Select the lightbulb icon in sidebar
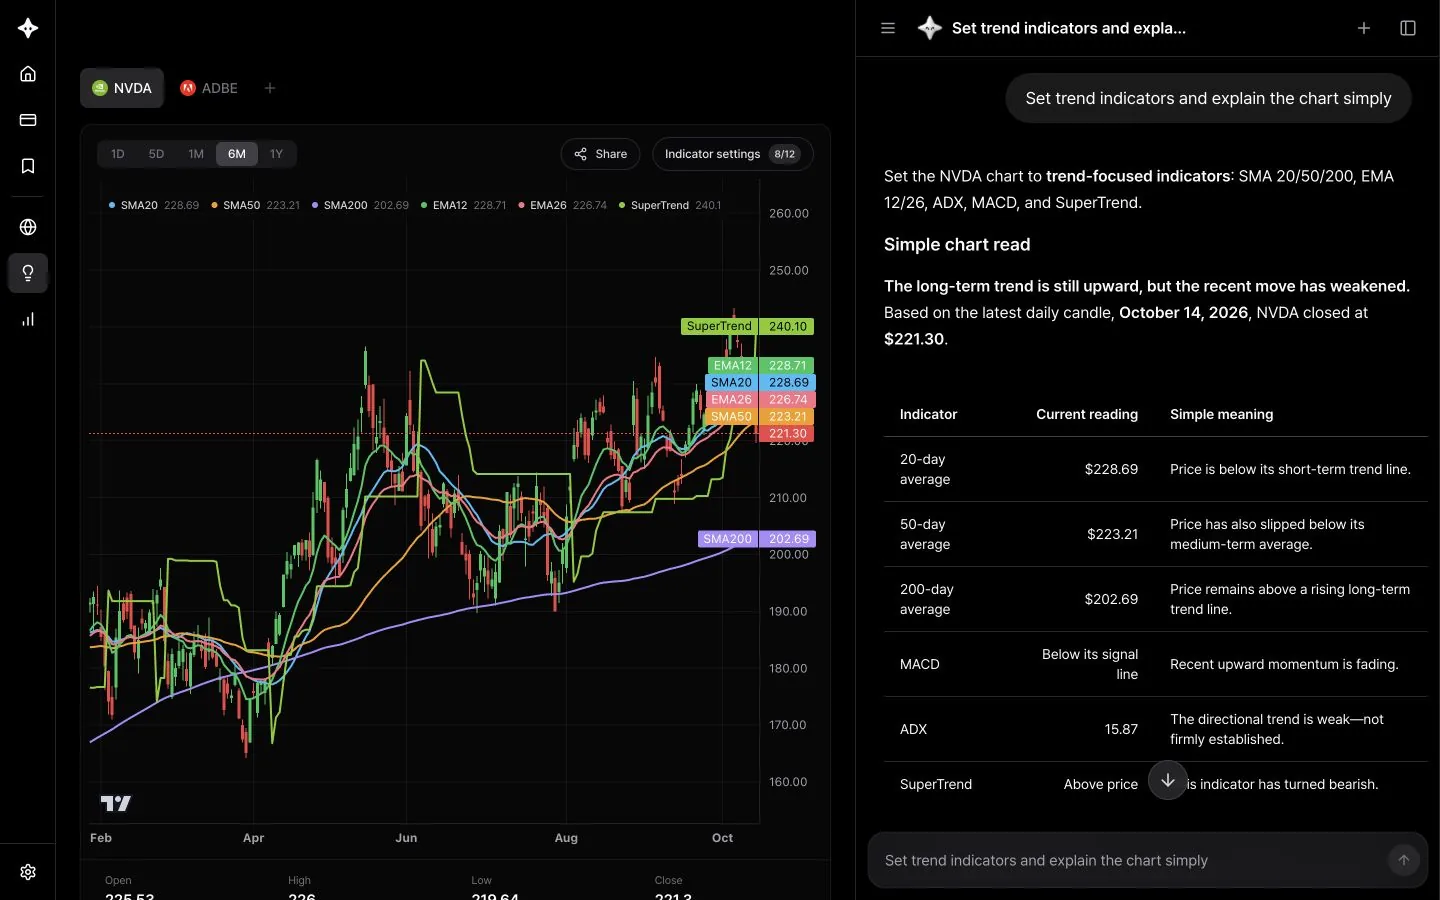 pos(28,273)
